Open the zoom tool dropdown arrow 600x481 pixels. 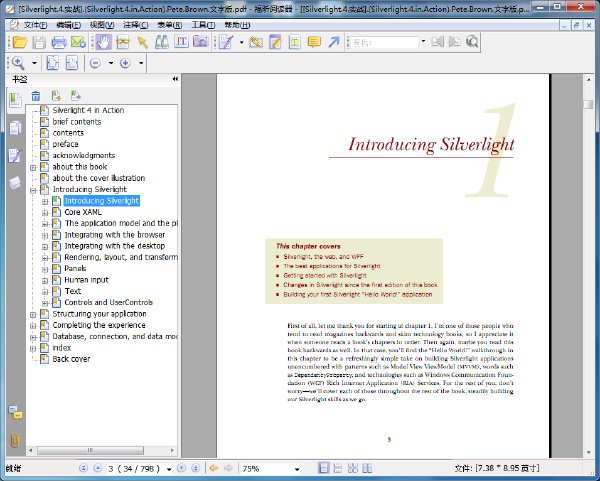[34, 63]
